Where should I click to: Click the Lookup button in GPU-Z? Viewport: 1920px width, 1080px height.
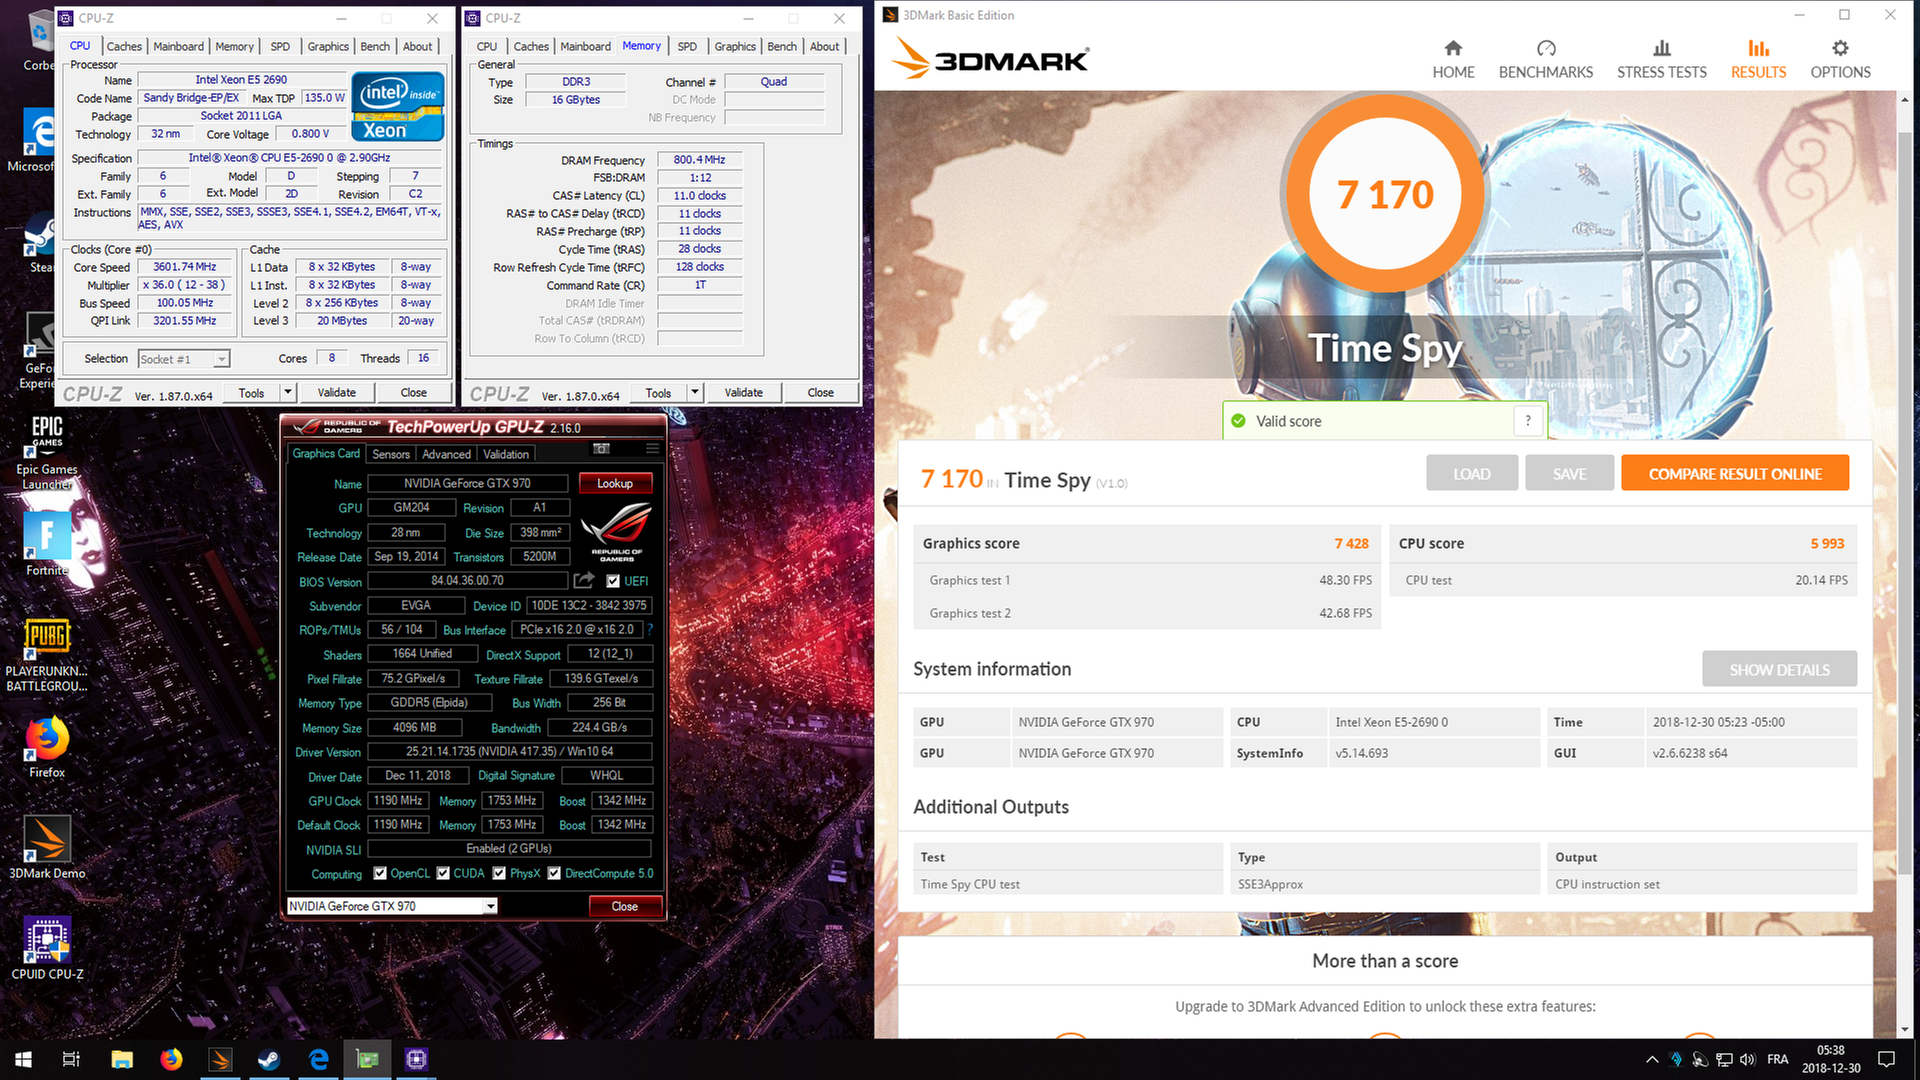[x=615, y=483]
